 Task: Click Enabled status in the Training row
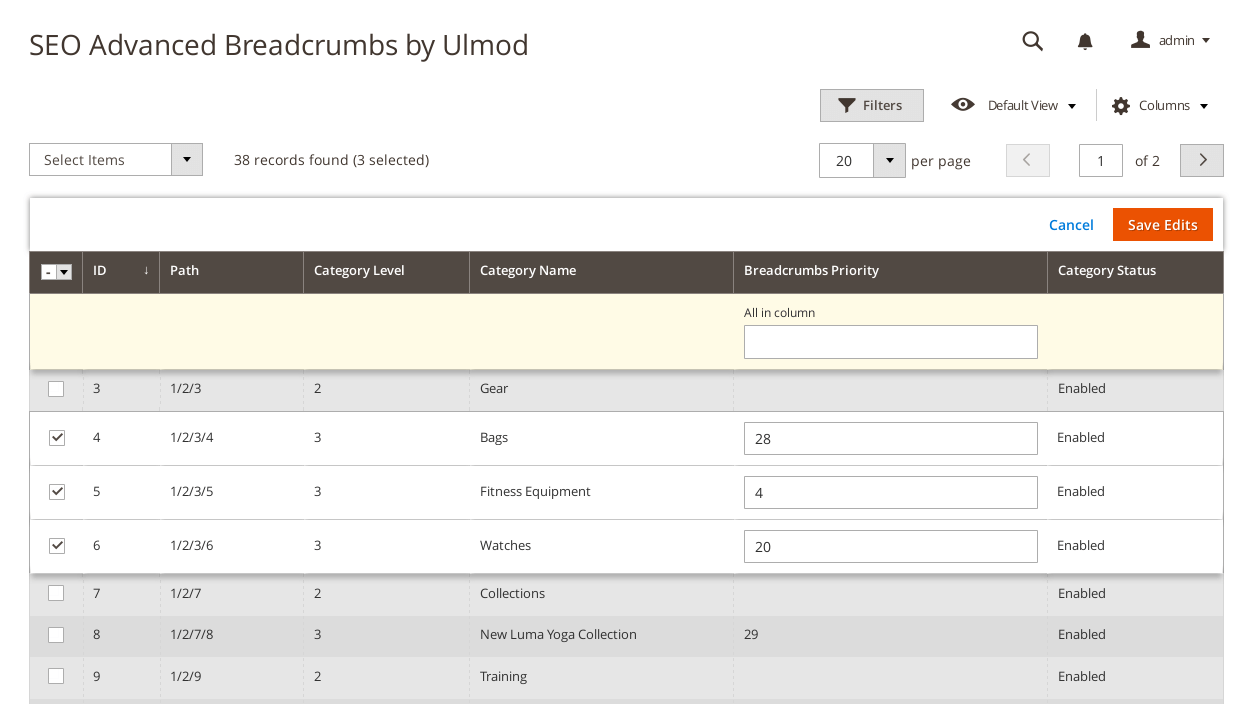(1082, 676)
